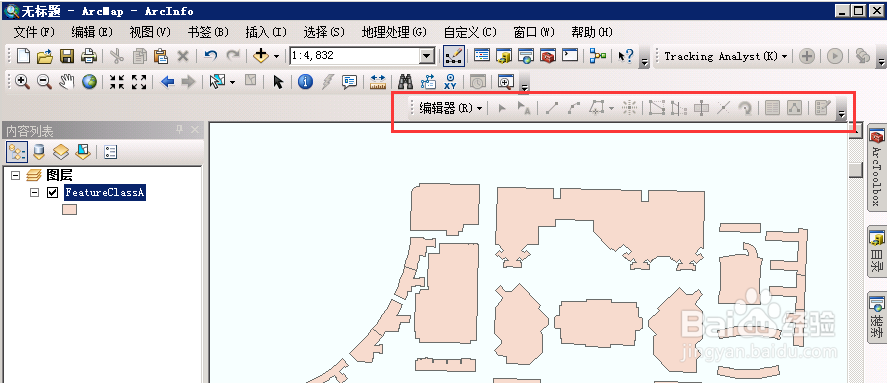
Task: Toggle FeatureClassA layer visibility checkbox
Action: 53,193
